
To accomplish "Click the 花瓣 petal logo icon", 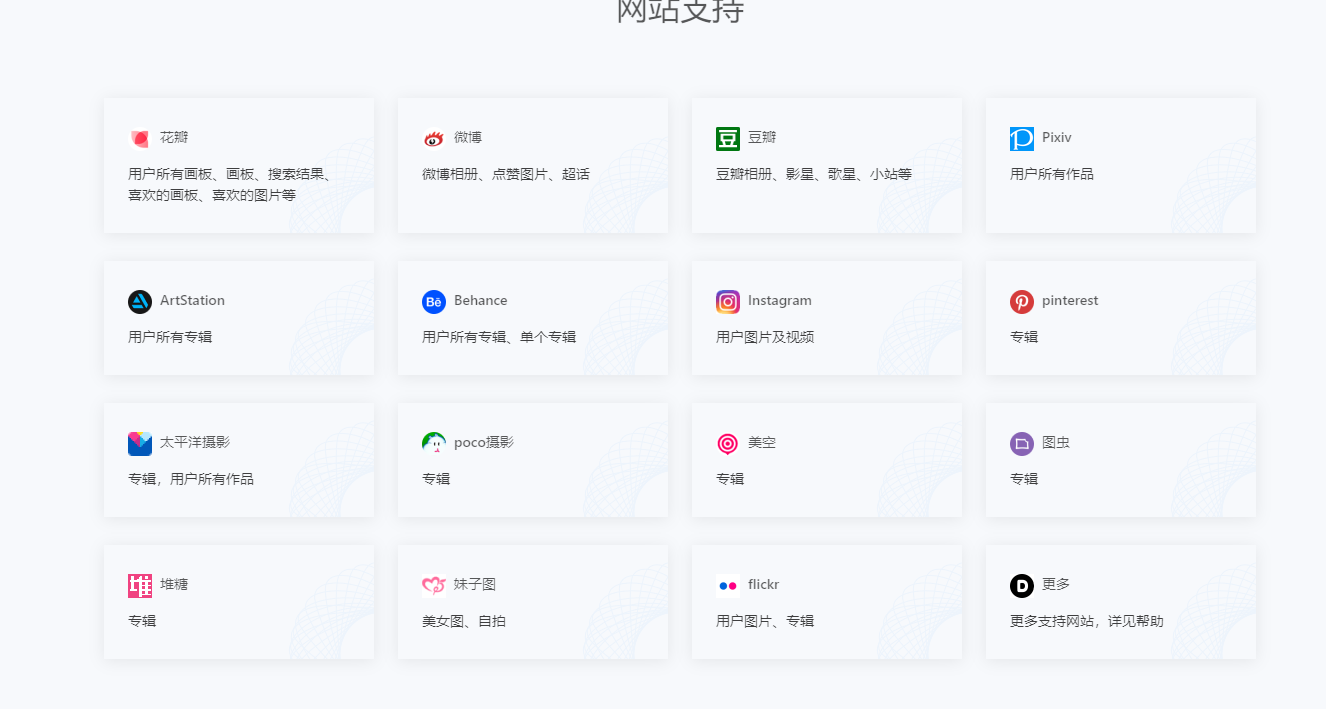I will coord(140,139).
